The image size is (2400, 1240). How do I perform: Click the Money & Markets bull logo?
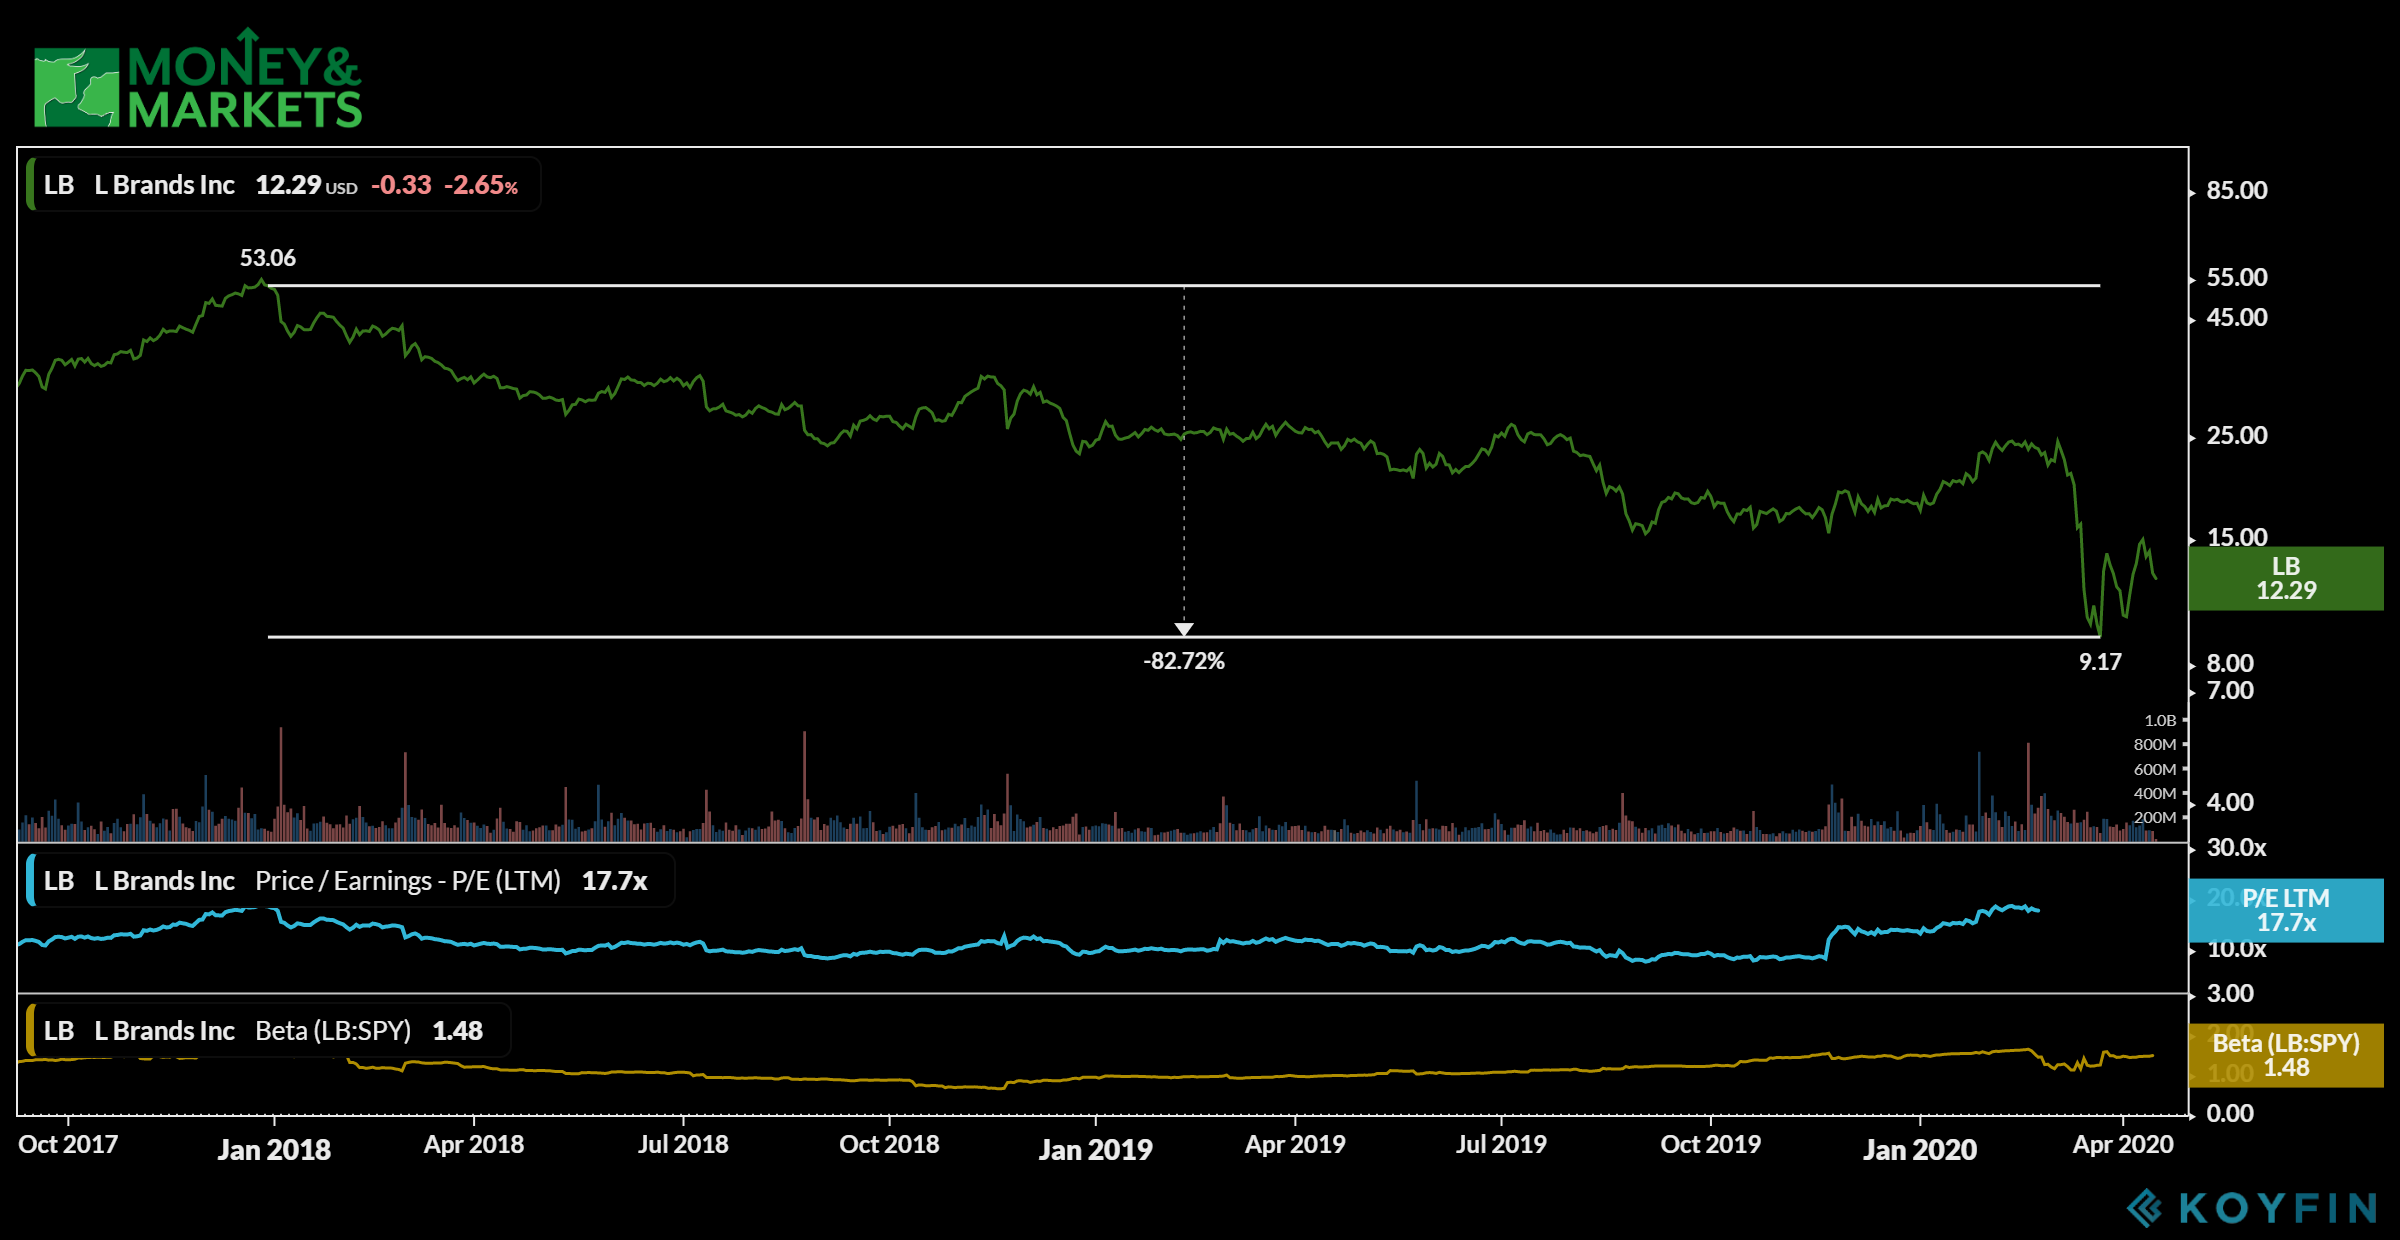pos(76,87)
